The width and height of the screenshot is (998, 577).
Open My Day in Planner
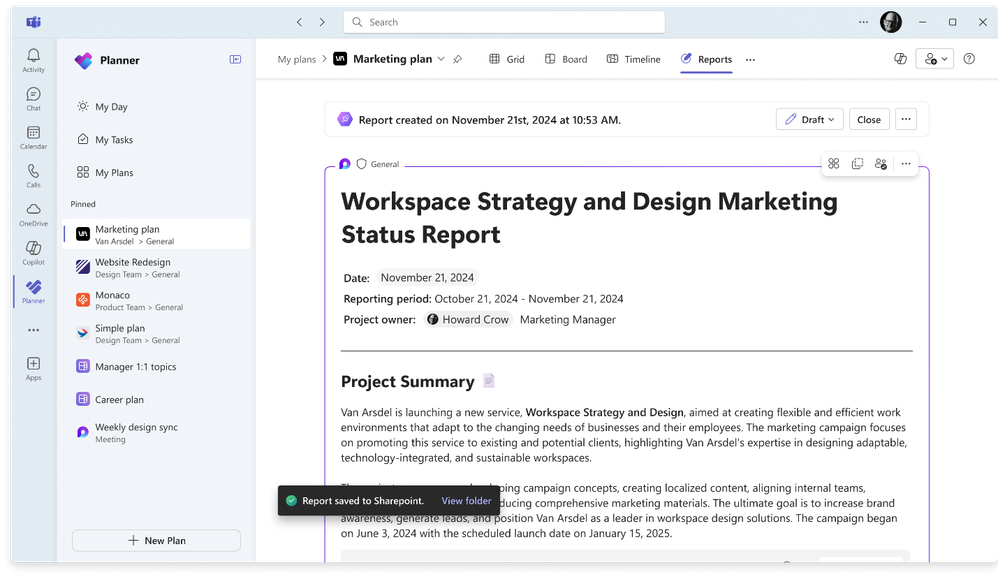click(102, 107)
